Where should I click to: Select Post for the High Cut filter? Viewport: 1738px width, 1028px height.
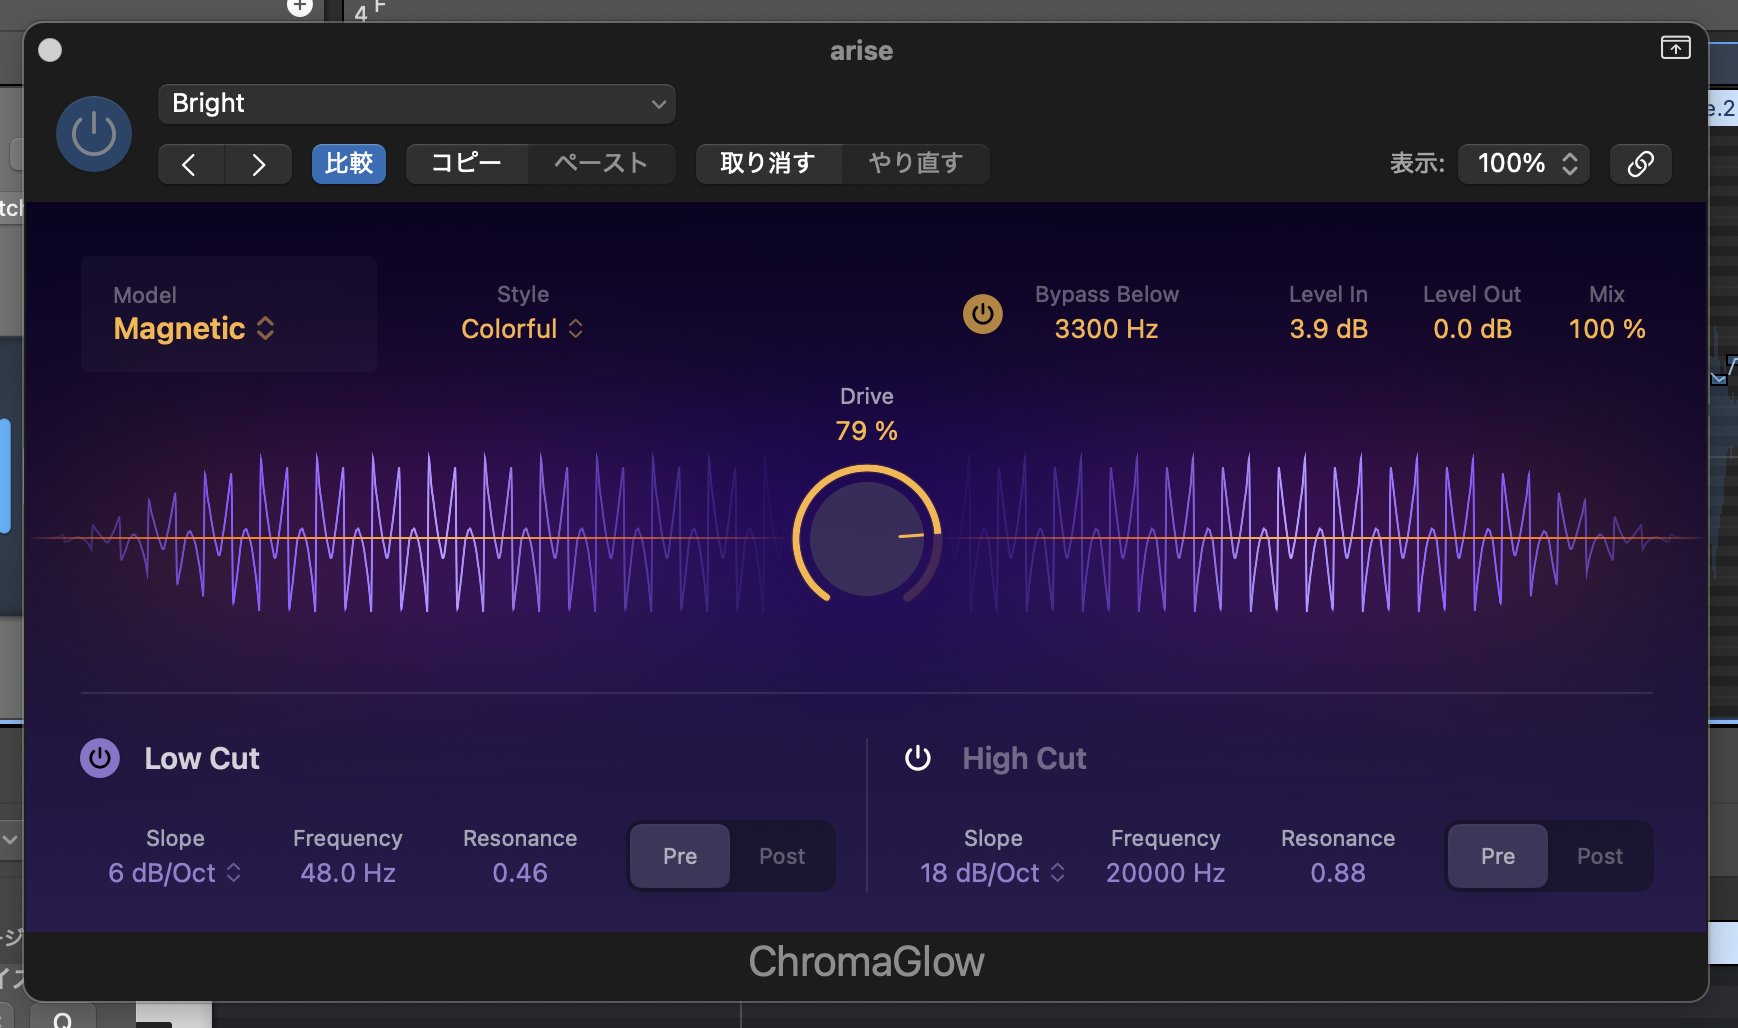click(1599, 856)
